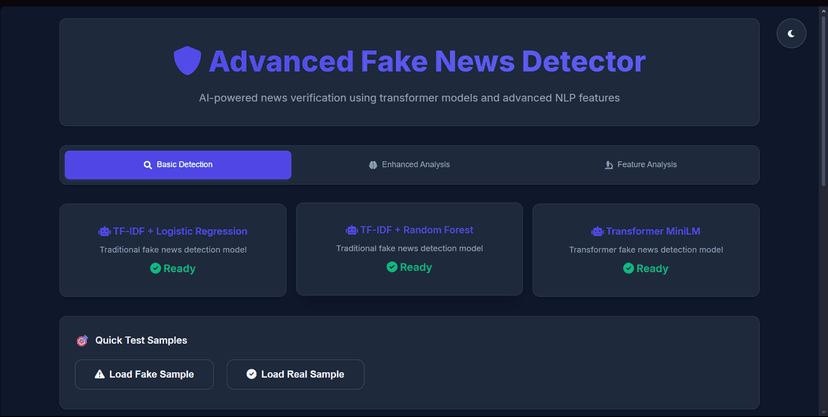Open the Enhanced Analysis tab
The image size is (828, 417).
point(409,165)
